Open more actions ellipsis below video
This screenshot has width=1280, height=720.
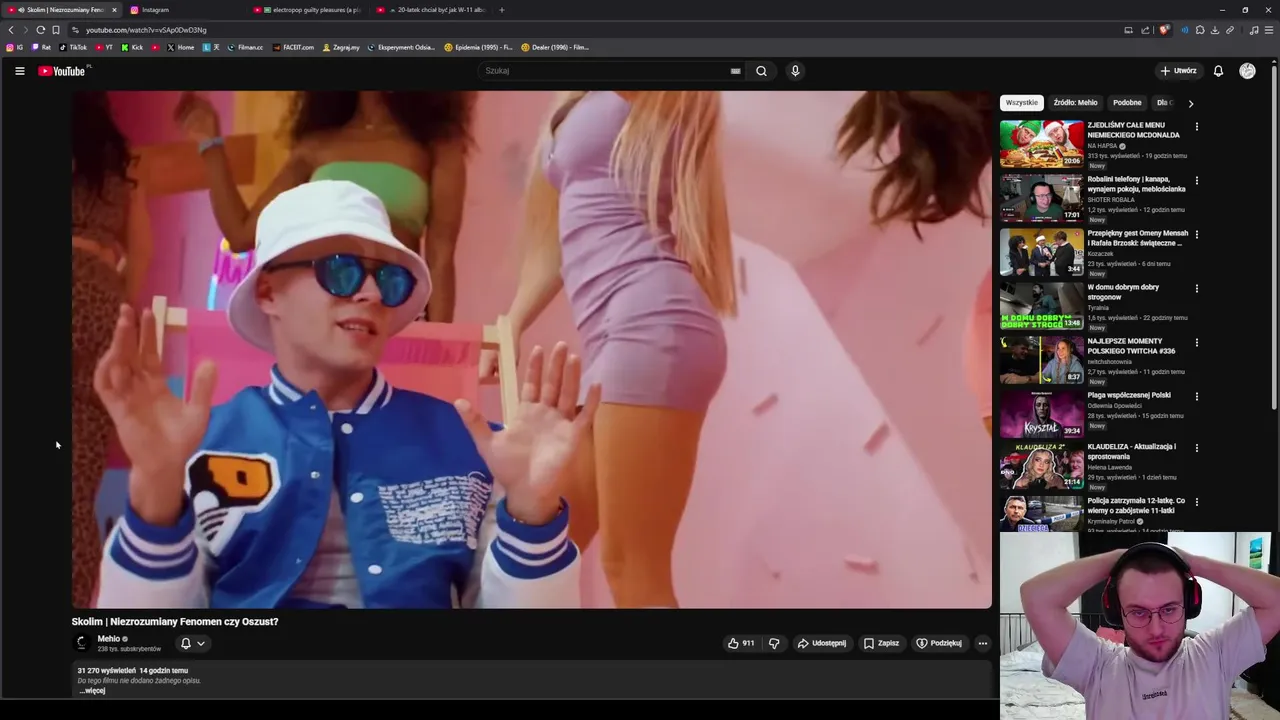click(x=983, y=643)
